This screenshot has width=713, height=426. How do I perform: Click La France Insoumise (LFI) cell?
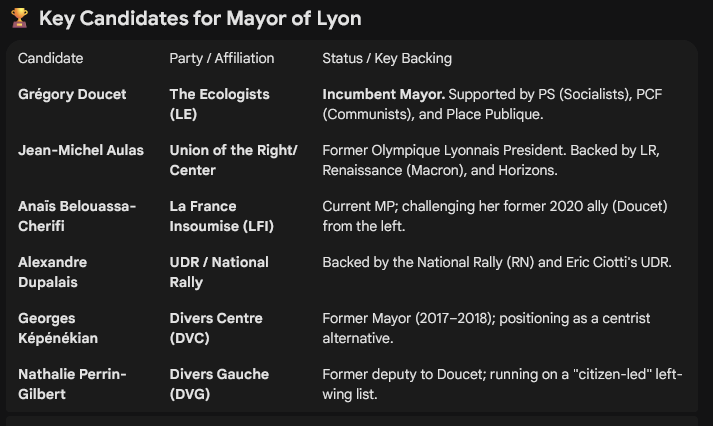(x=221, y=216)
